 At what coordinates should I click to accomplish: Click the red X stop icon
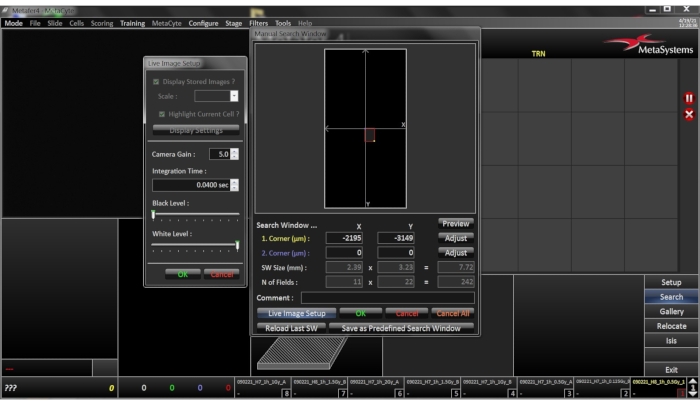point(688,115)
